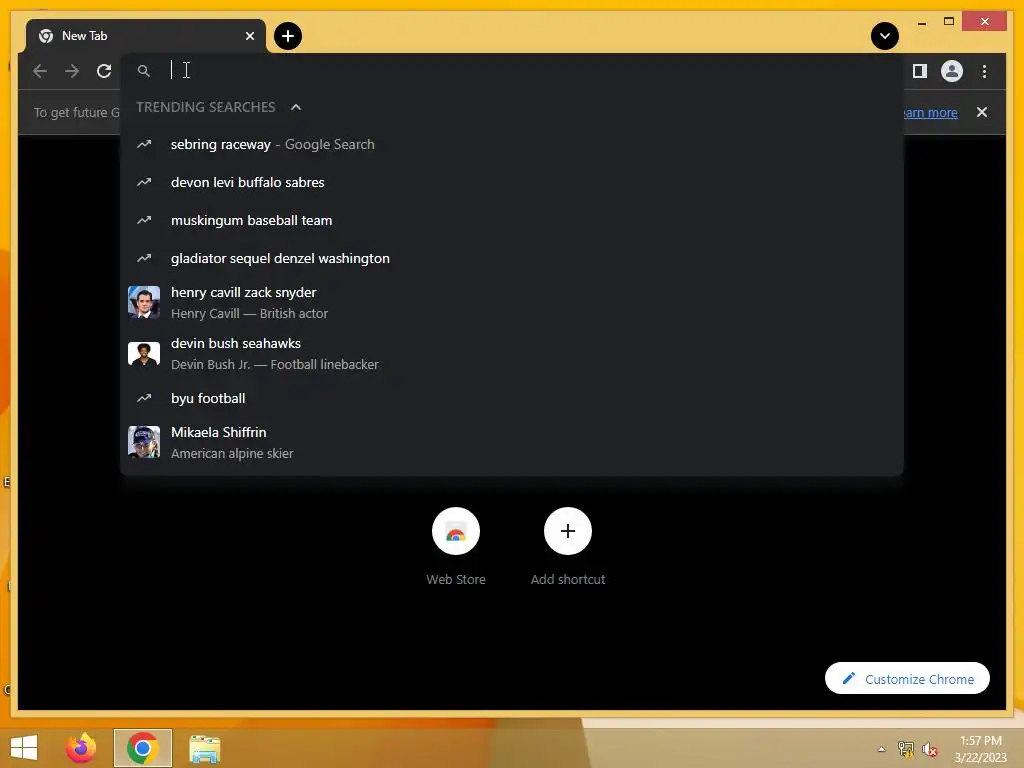Click Devin Bush thumbnail image
This screenshot has width=1024, height=768.
(x=144, y=353)
